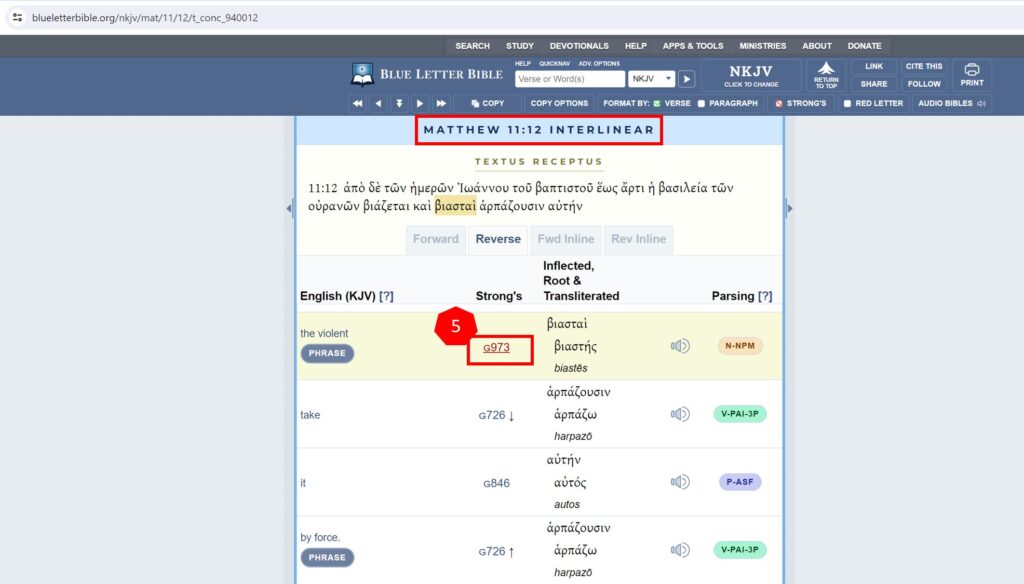Open the NKJV version dropdown
Image resolution: width=1024 pixels, height=584 pixels.
pos(652,79)
